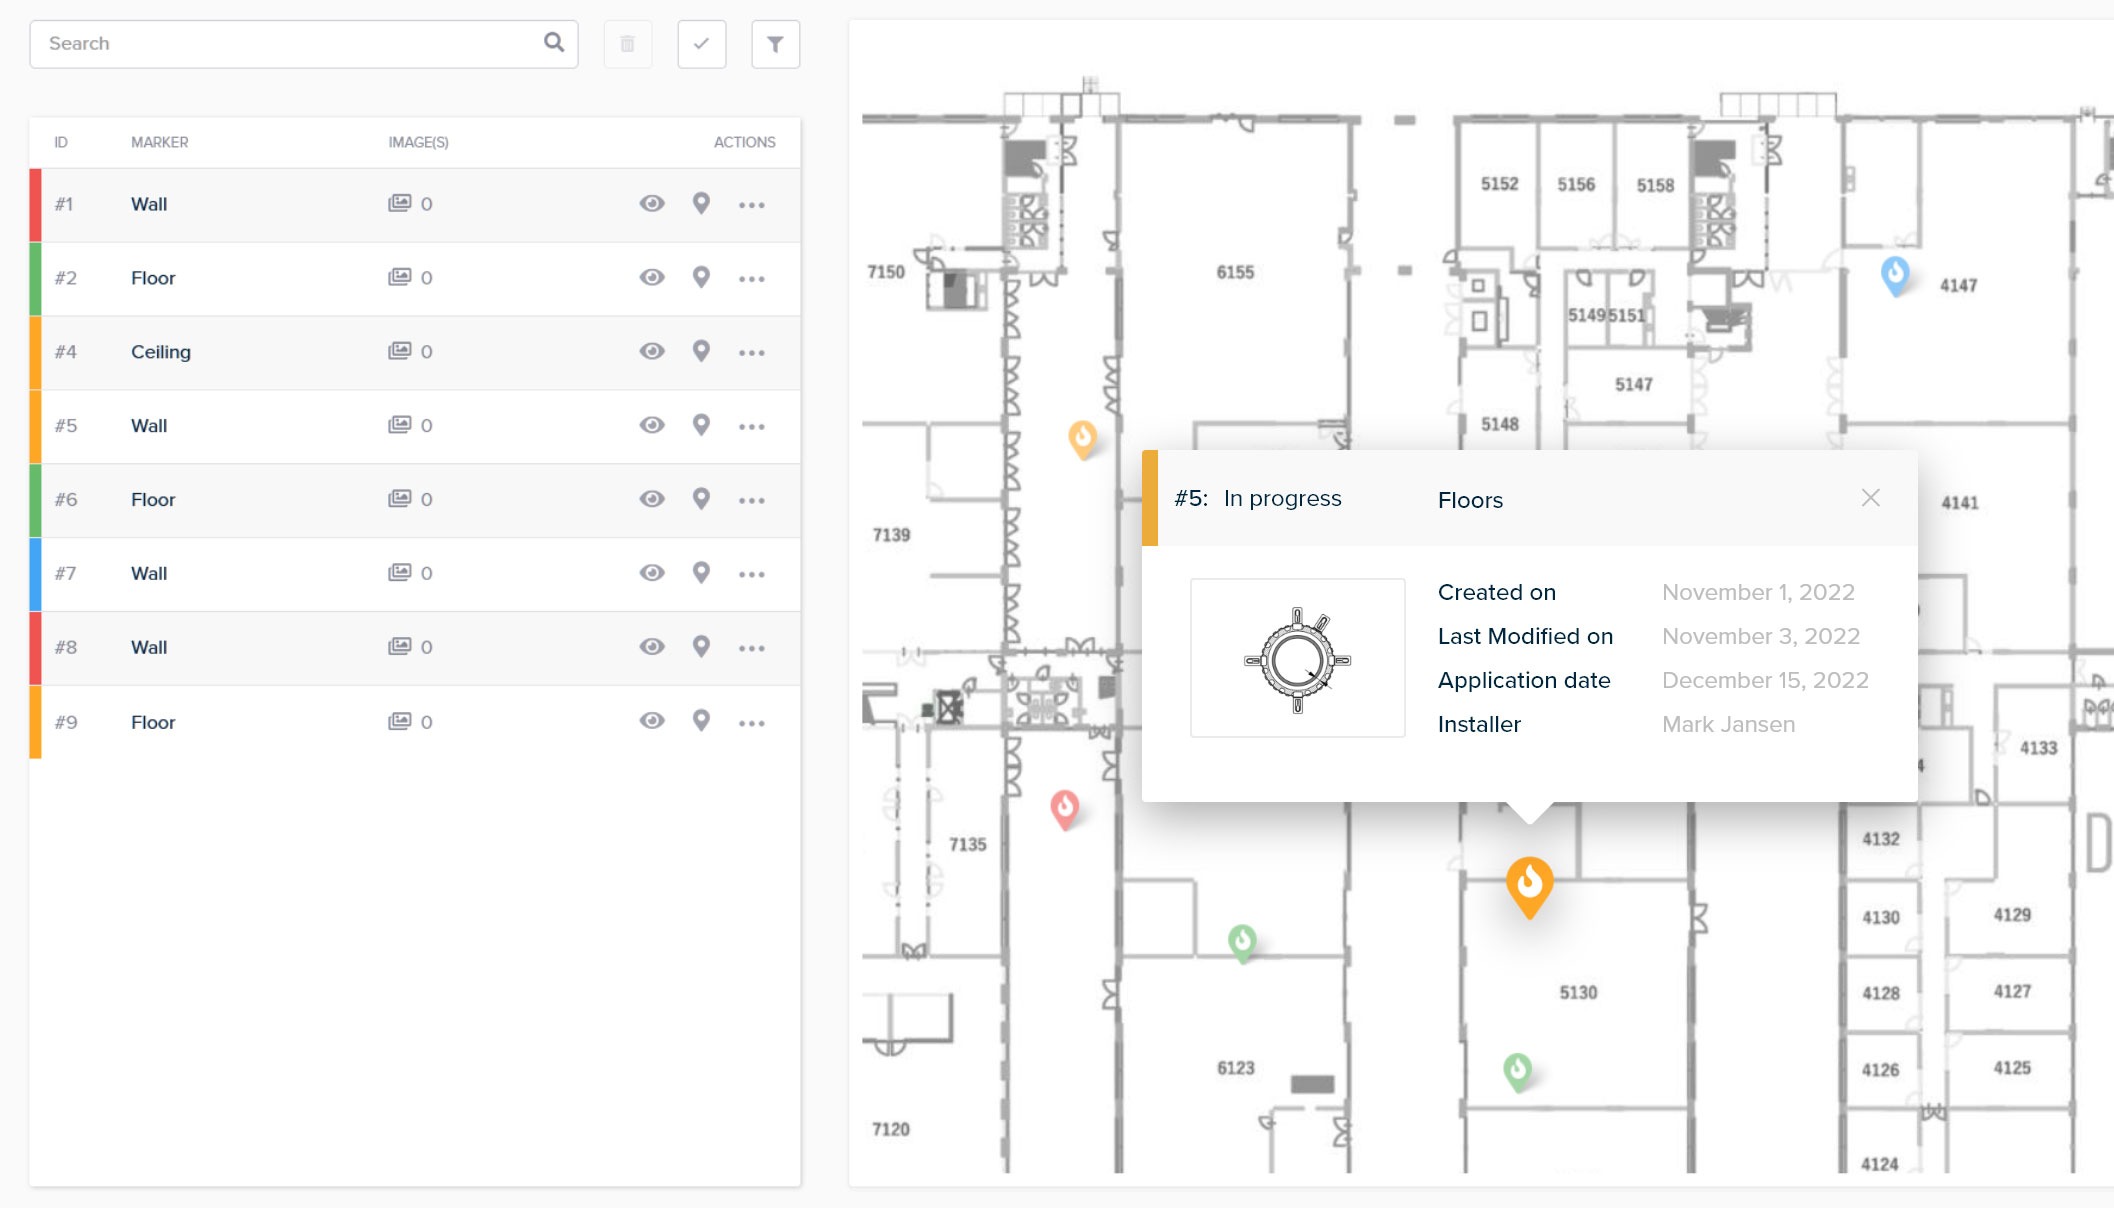This screenshot has width=2114, height=1208.
Task: Click the installer name Mark Jansen
Action: [1728, 723]
